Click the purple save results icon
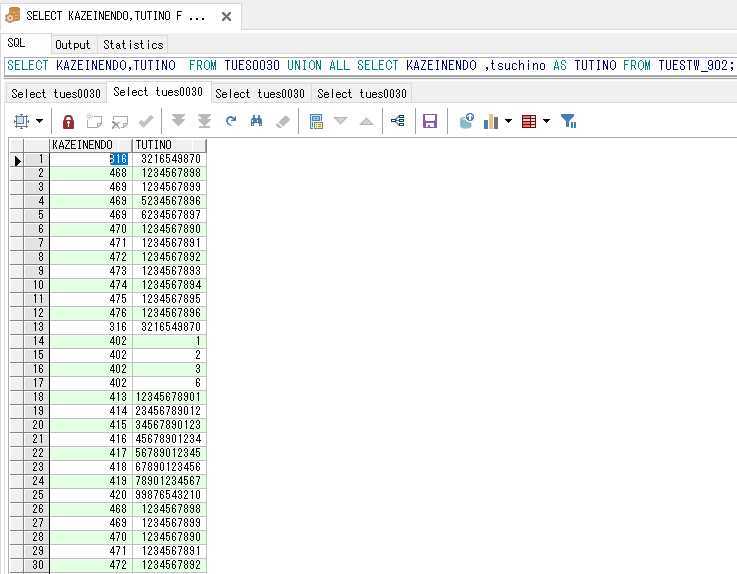Screen dimensions: 737x574 430,121
